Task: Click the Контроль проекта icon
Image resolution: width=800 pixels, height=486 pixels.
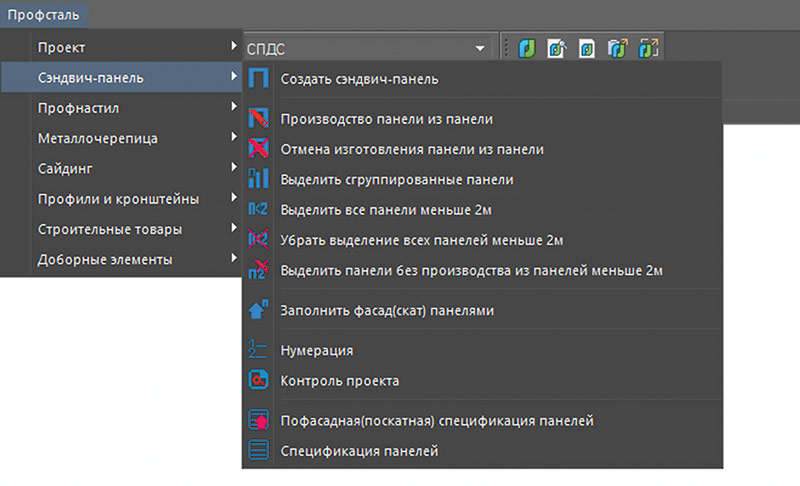Action: click(259, 381)
